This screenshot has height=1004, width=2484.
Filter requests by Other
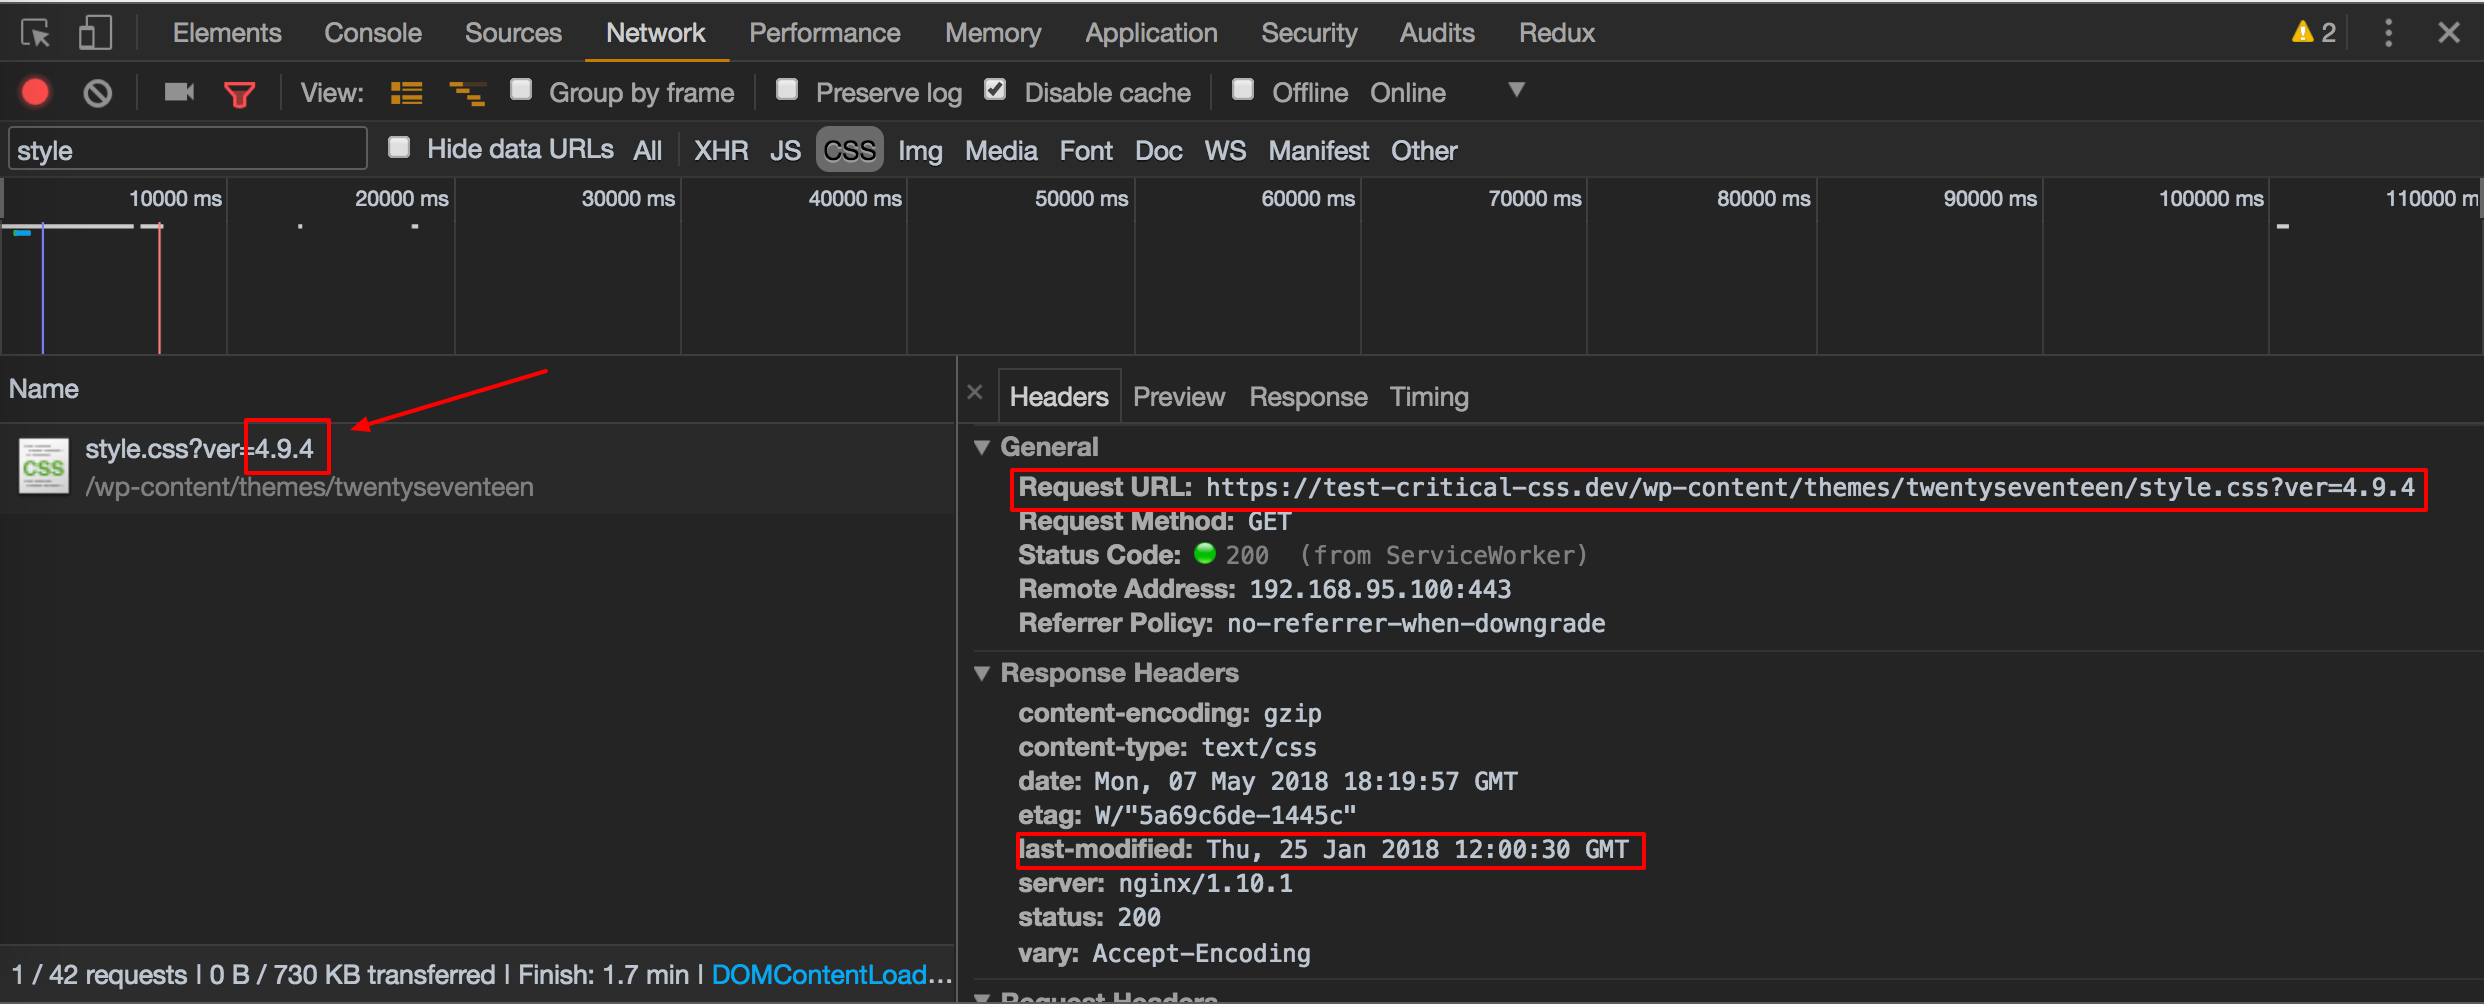pyautogui.click(x=1424, y=151)
